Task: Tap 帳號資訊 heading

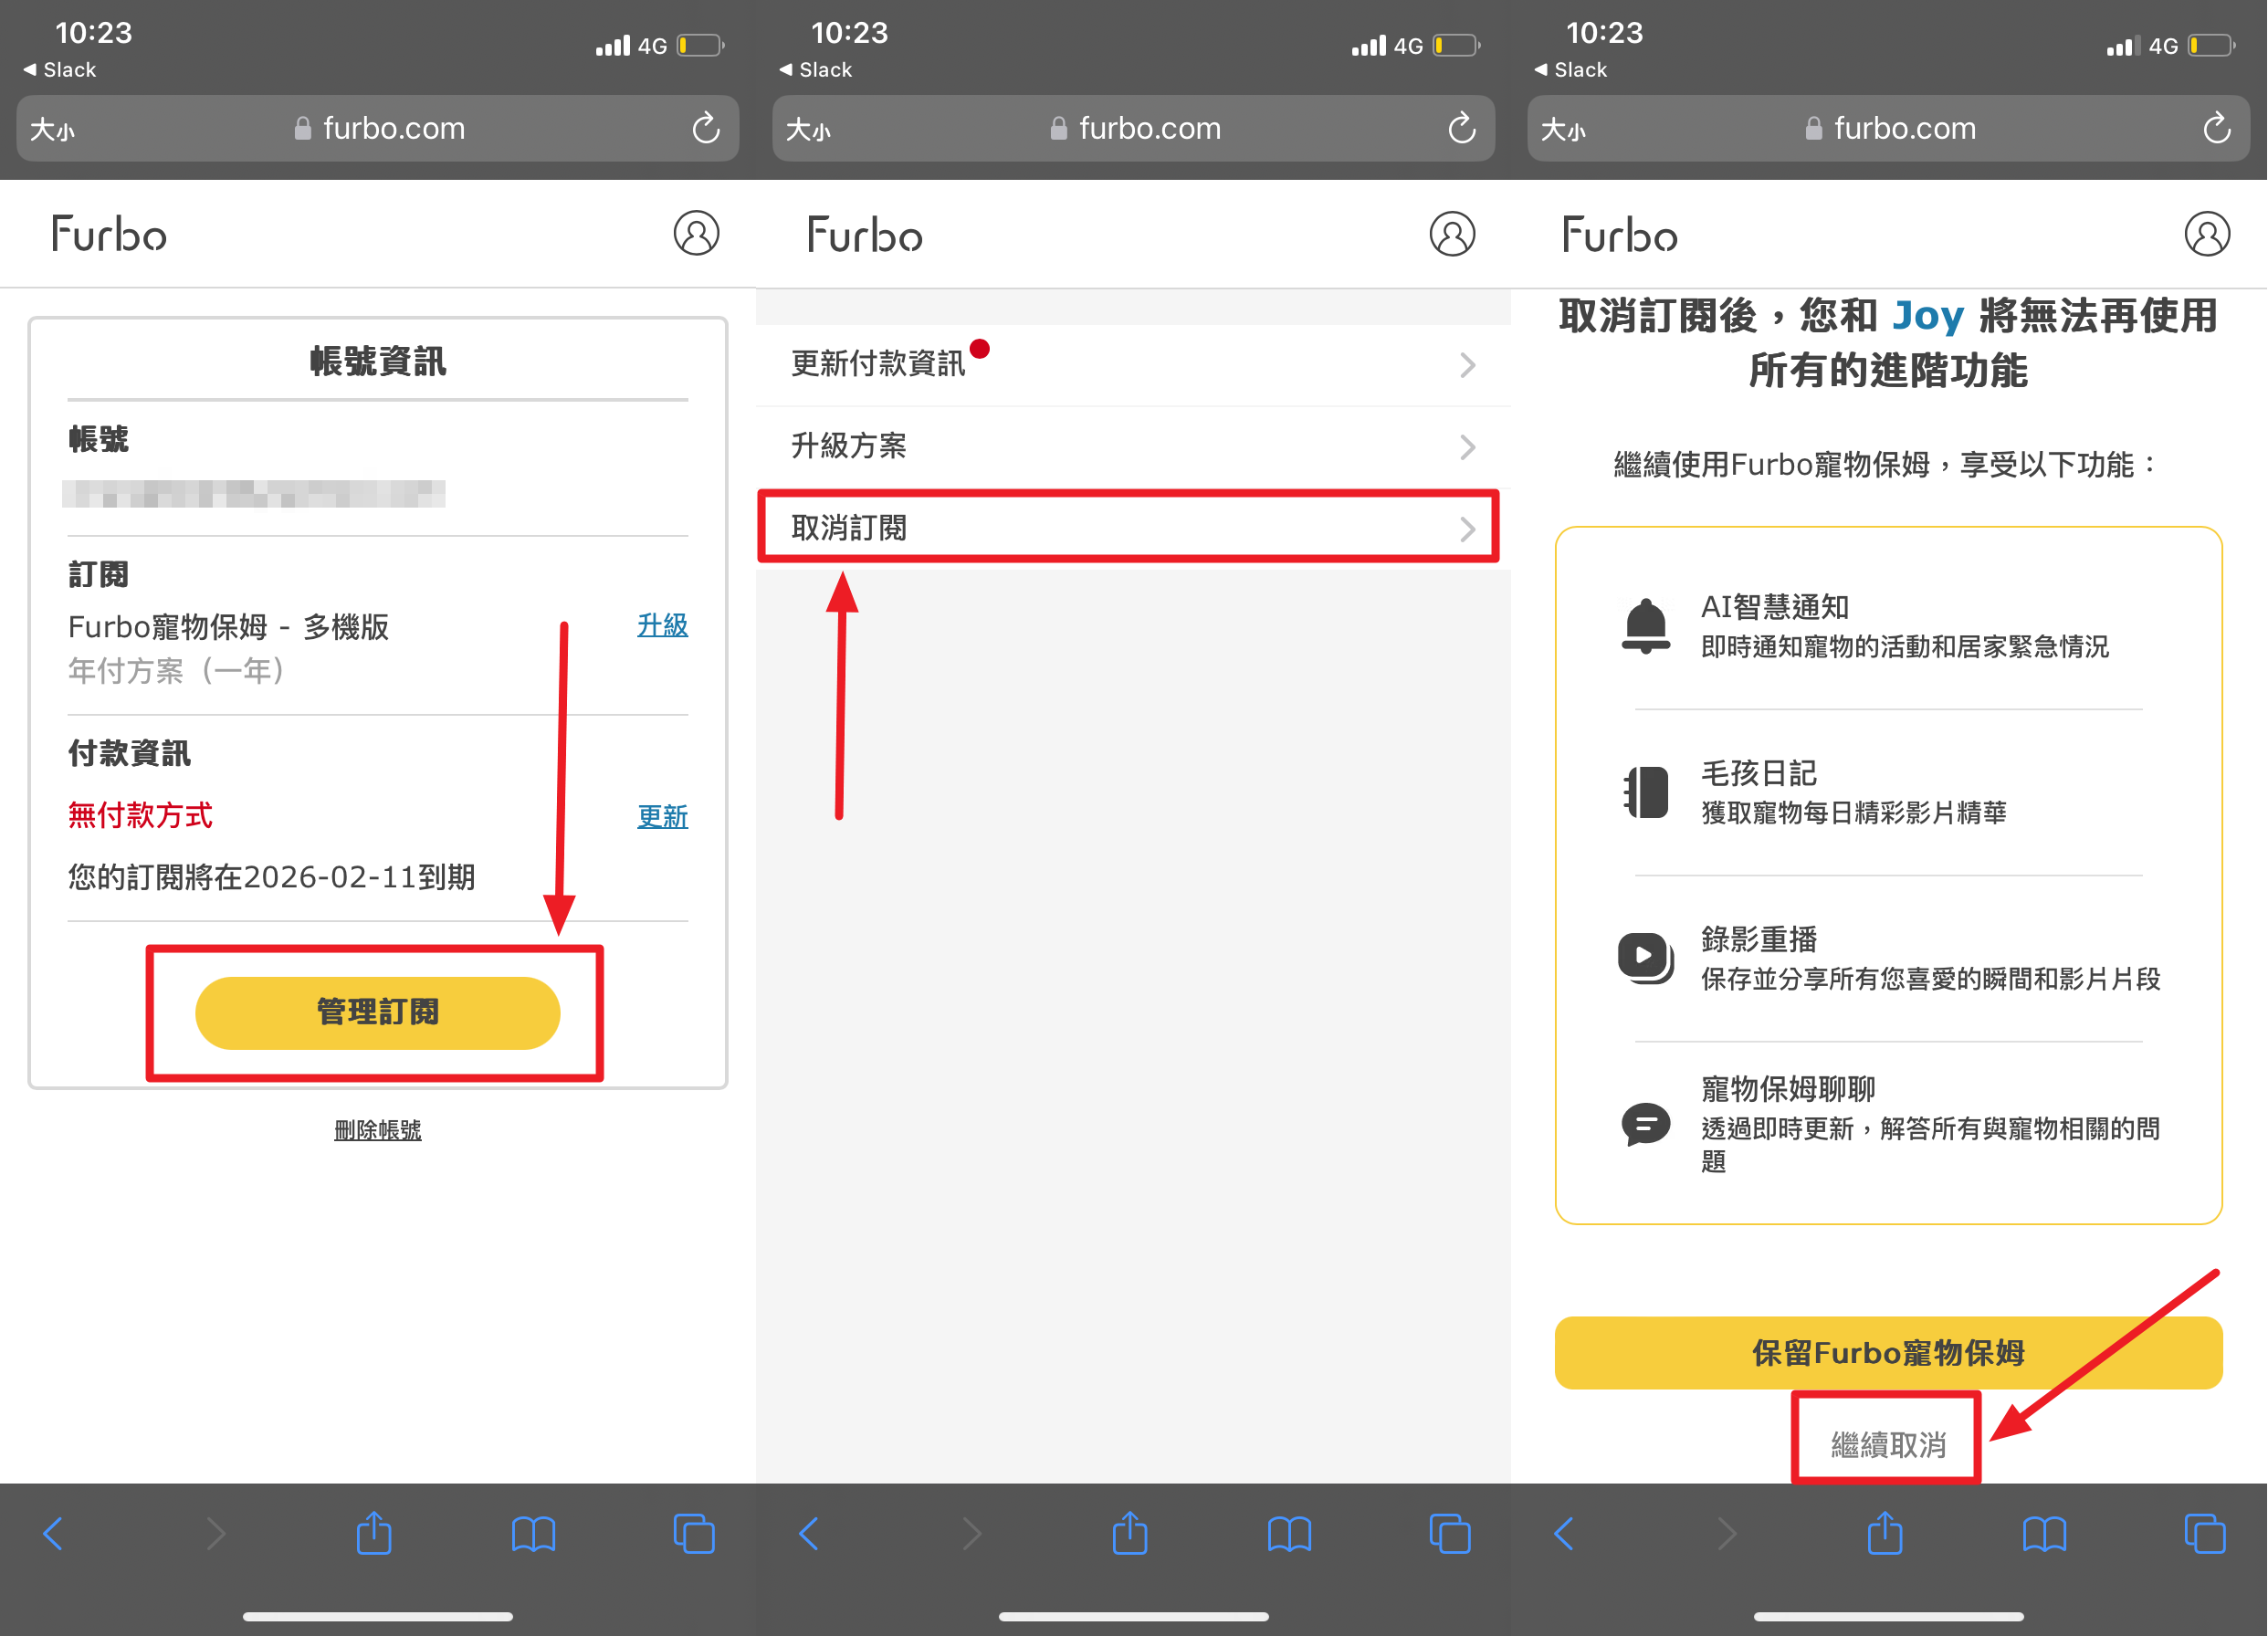Action: pos(378,361)
